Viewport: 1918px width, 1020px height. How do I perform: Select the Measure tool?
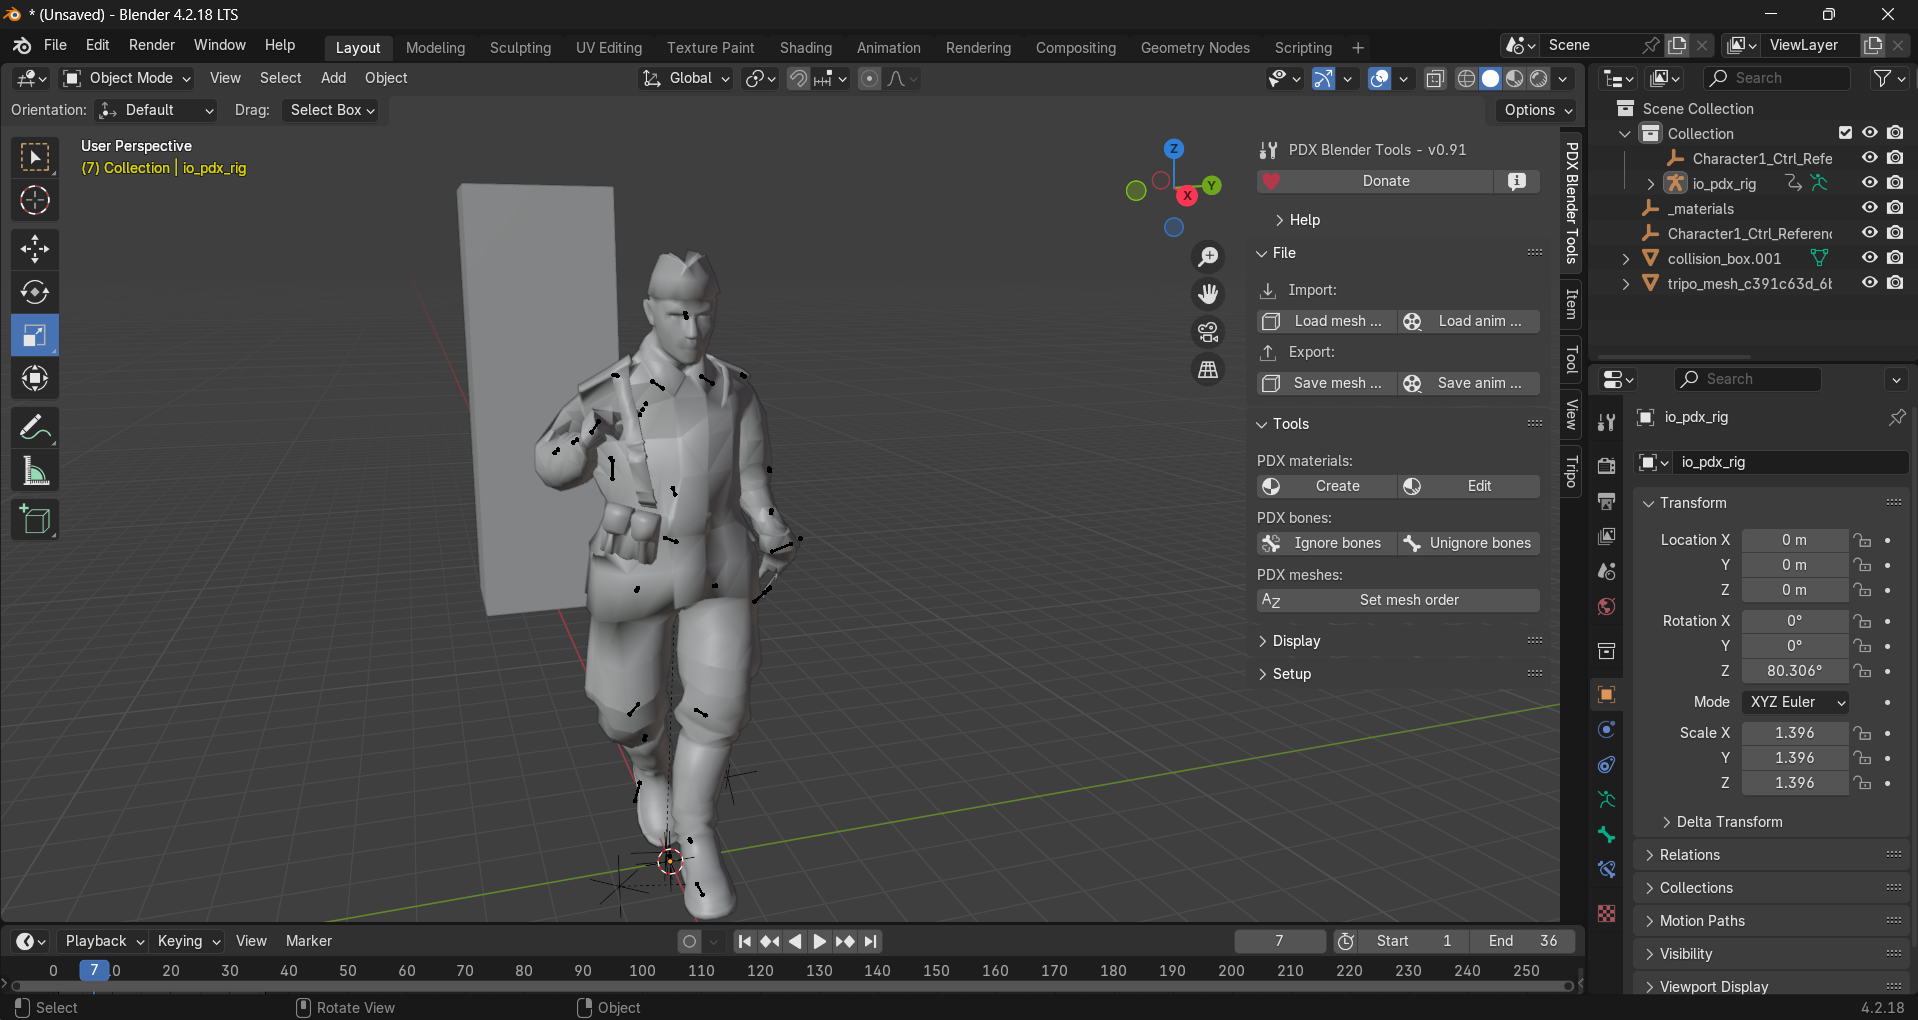click(35, 471)
